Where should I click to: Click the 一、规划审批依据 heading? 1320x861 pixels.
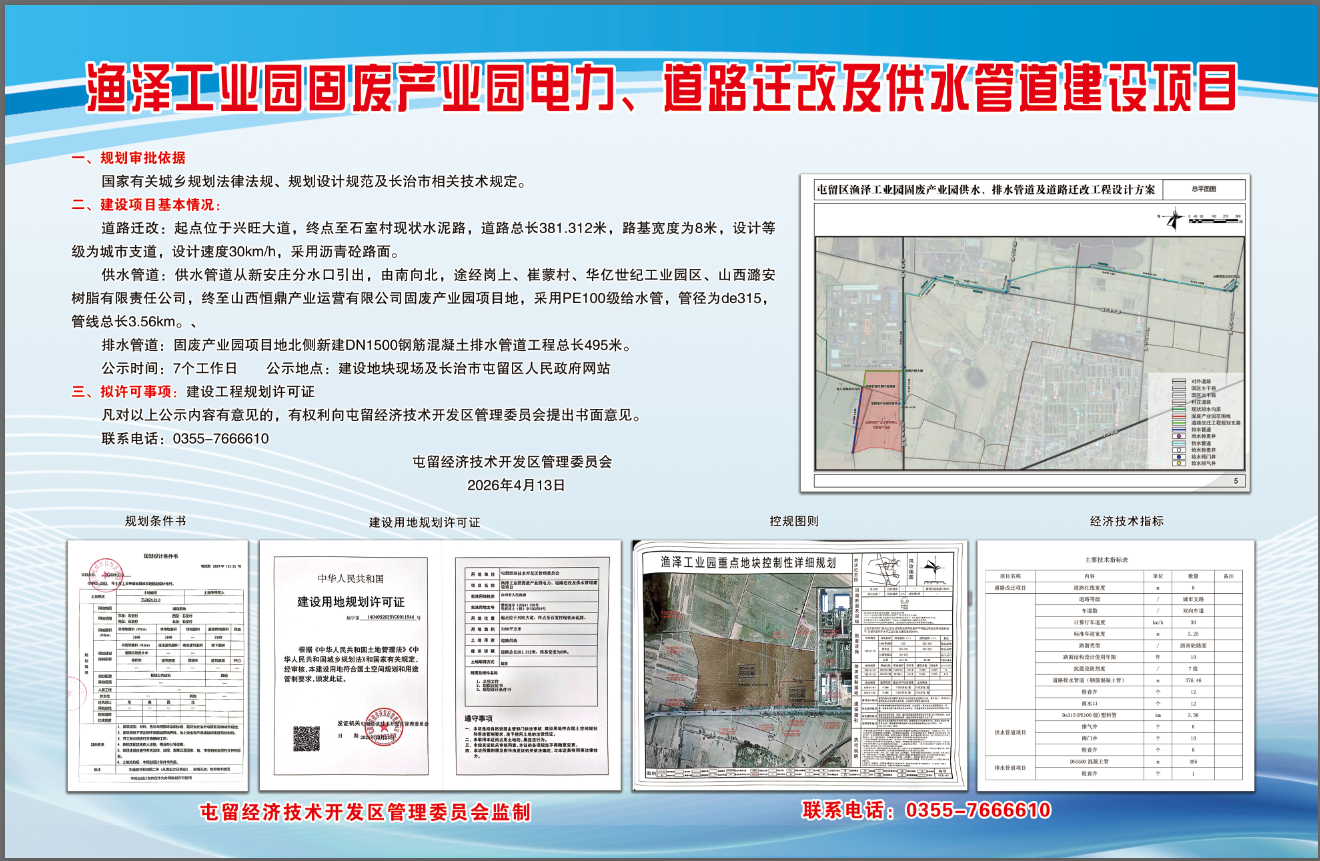[128, 158]
